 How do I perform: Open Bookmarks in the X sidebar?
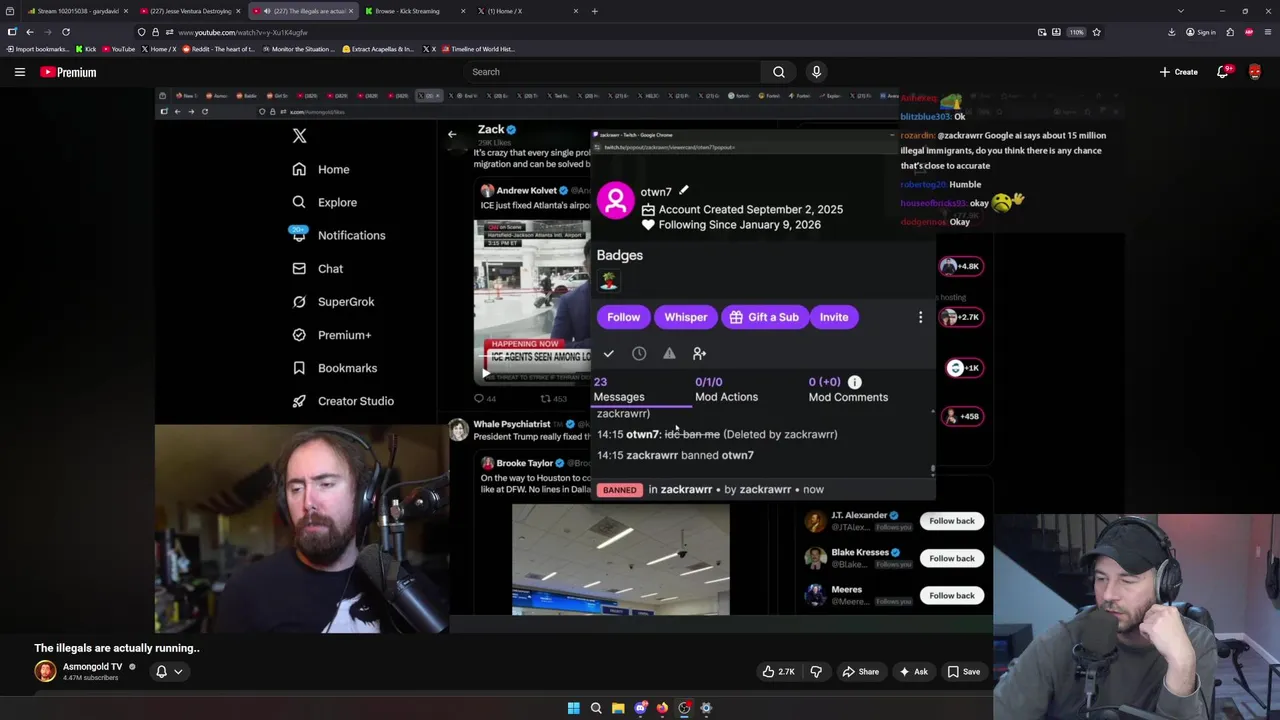click(335, 368)
